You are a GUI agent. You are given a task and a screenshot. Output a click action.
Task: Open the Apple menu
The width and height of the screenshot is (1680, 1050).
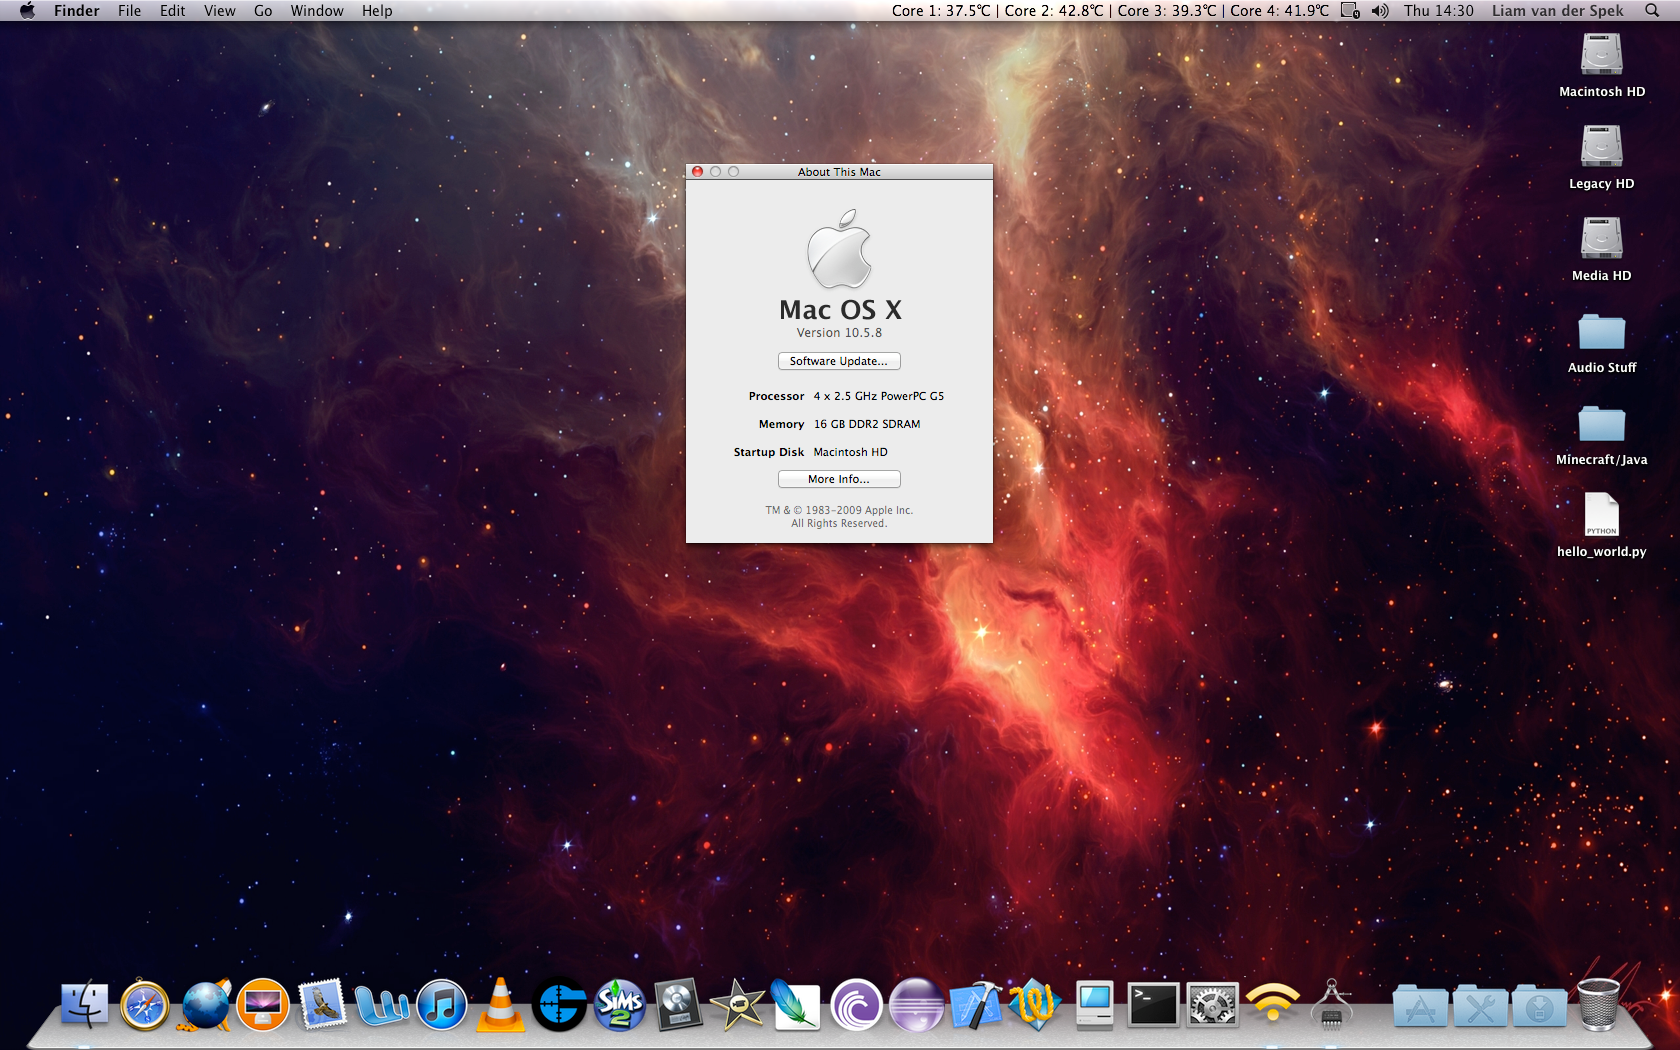(x=27, y=11)
